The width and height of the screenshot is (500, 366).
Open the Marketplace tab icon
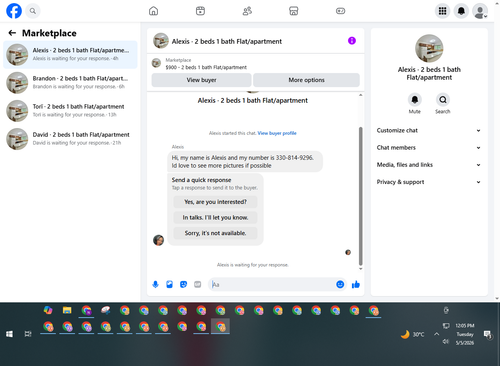(294, 11)
